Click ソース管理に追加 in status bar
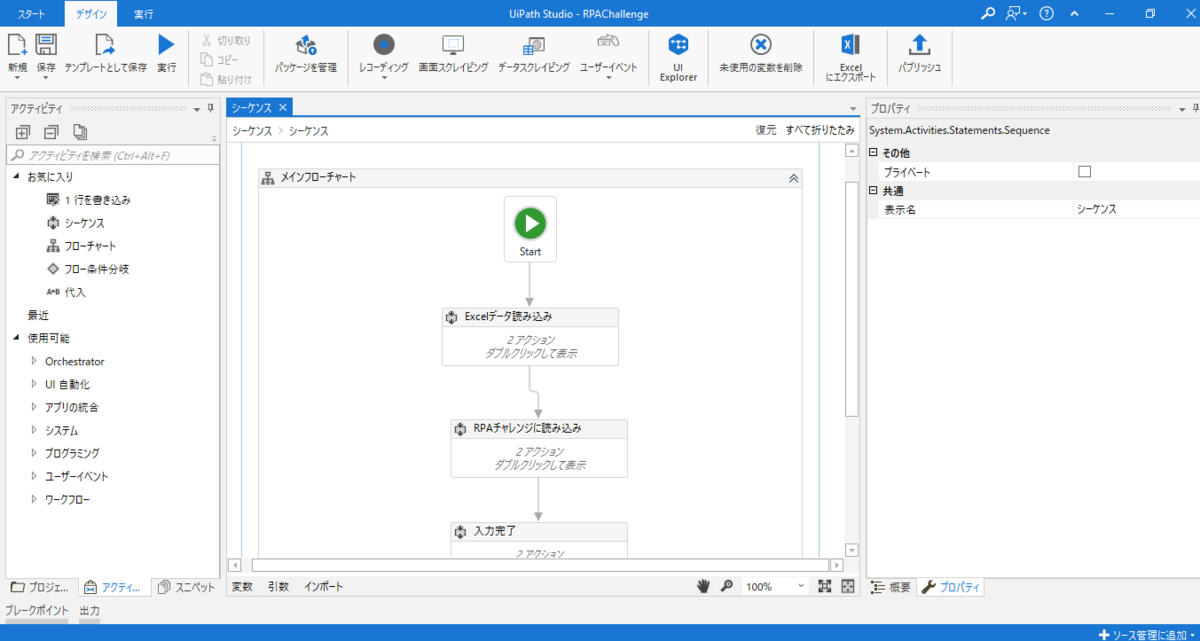 coord(1146,634)
